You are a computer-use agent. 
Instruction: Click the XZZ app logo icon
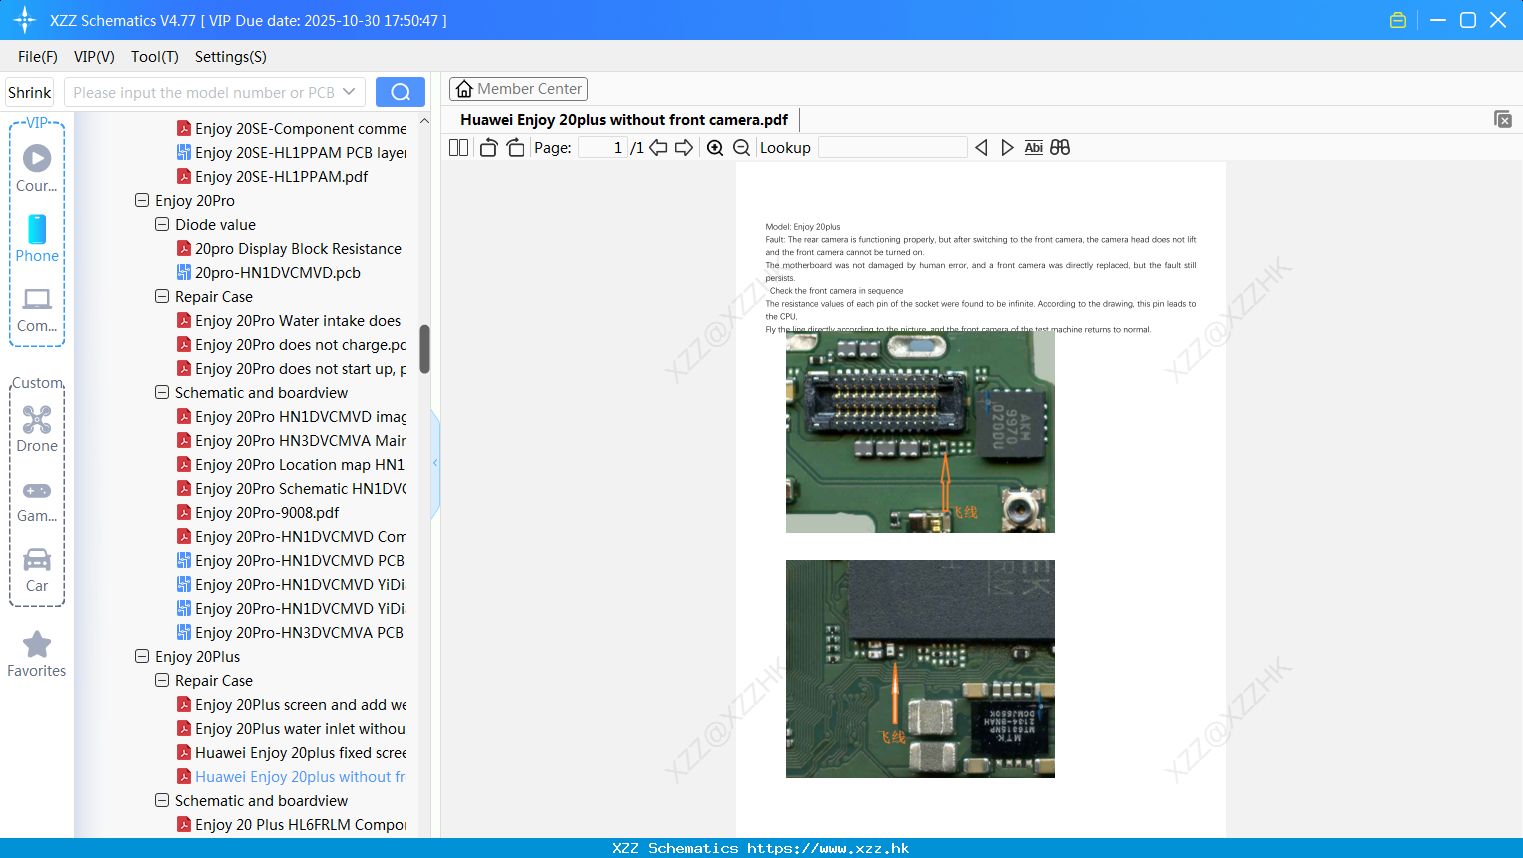pyautogui.click(x=25, y=20)
